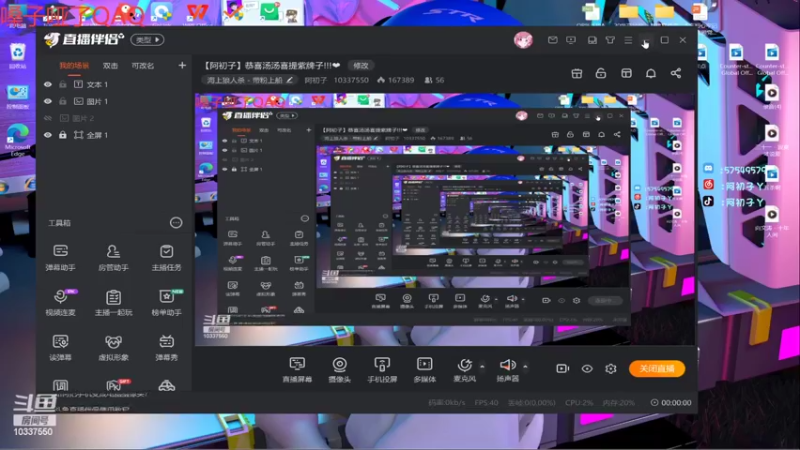Unlock the 全屏 1 source
The width and height of the screenshot is (800, 450).
point(63,135)
